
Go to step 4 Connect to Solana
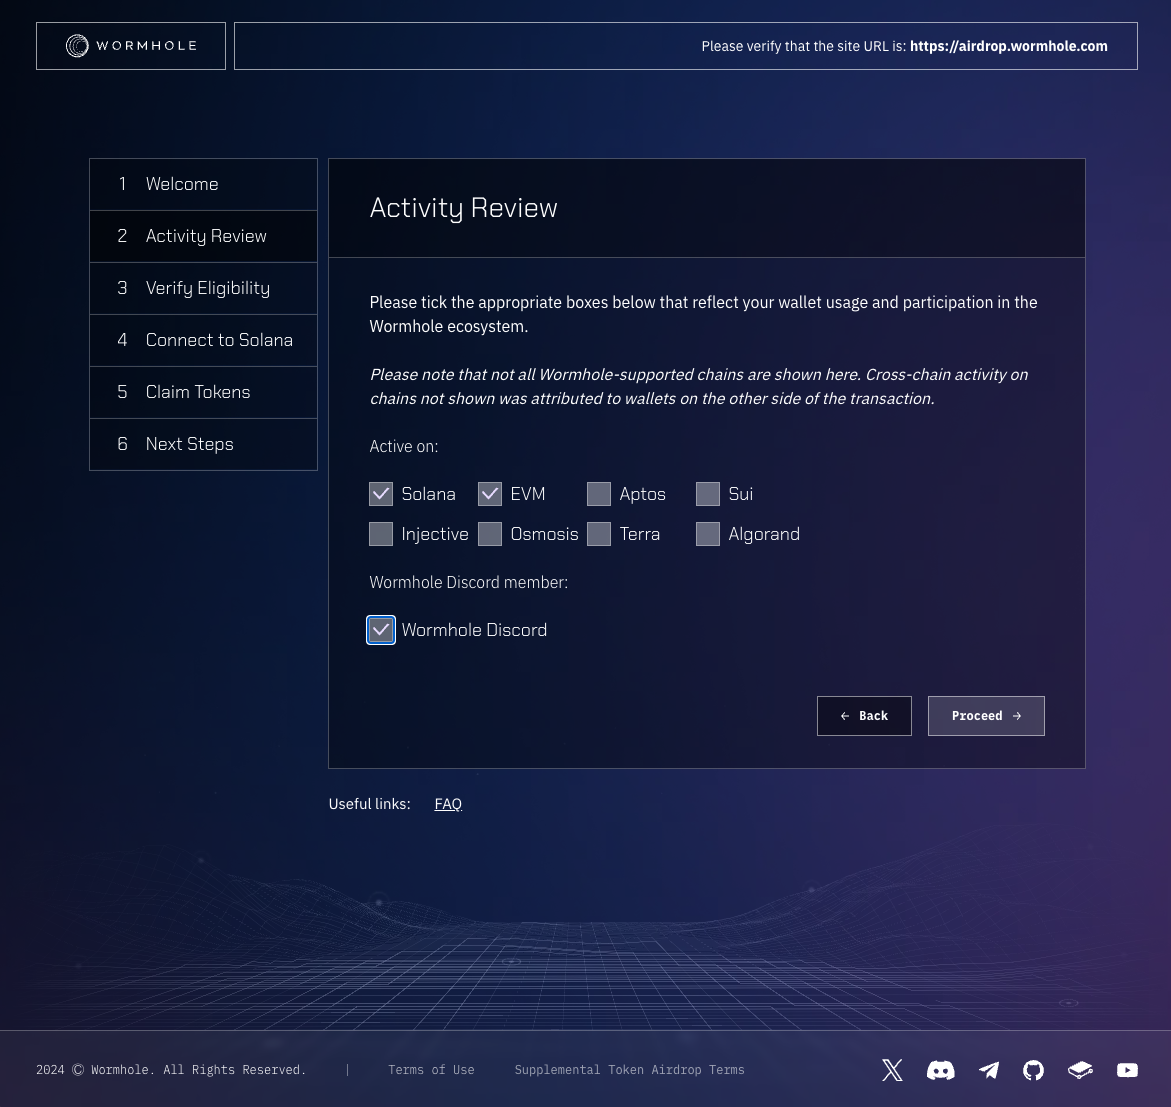[x=203, y=340]
